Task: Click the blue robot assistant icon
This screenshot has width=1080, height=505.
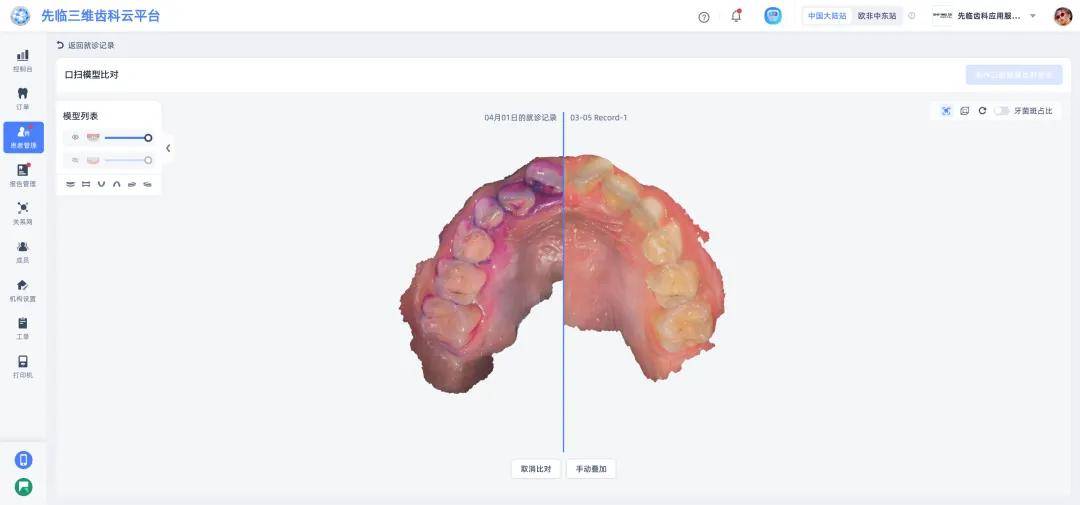Action: (x=773, y=16)
